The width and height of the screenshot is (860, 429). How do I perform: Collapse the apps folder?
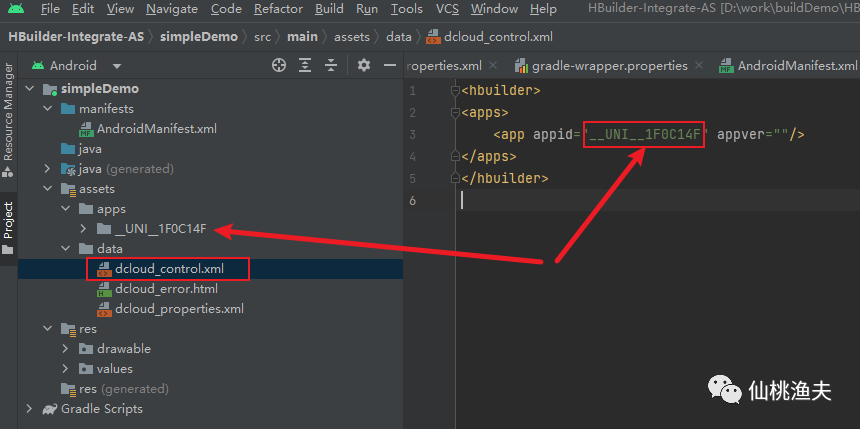point(65,209)
